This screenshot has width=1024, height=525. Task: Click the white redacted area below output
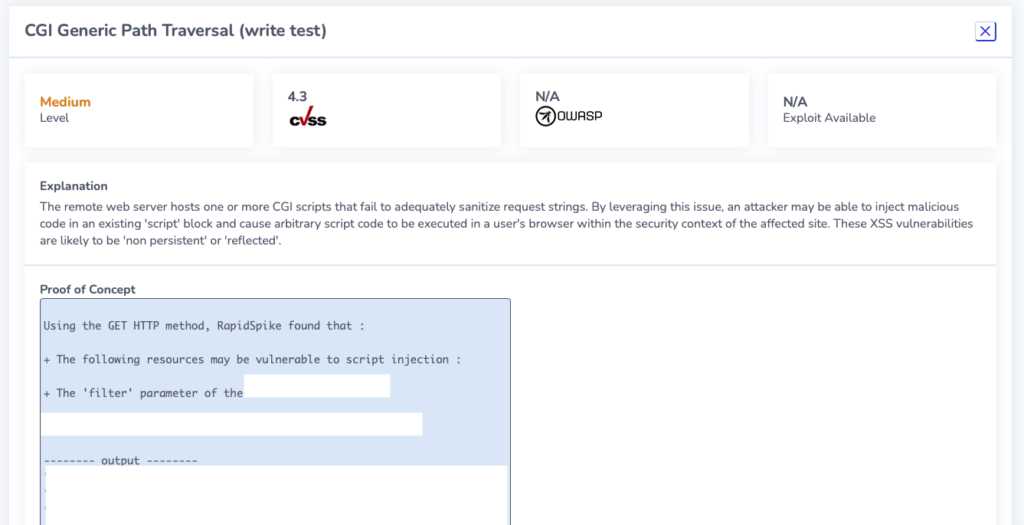276,495
